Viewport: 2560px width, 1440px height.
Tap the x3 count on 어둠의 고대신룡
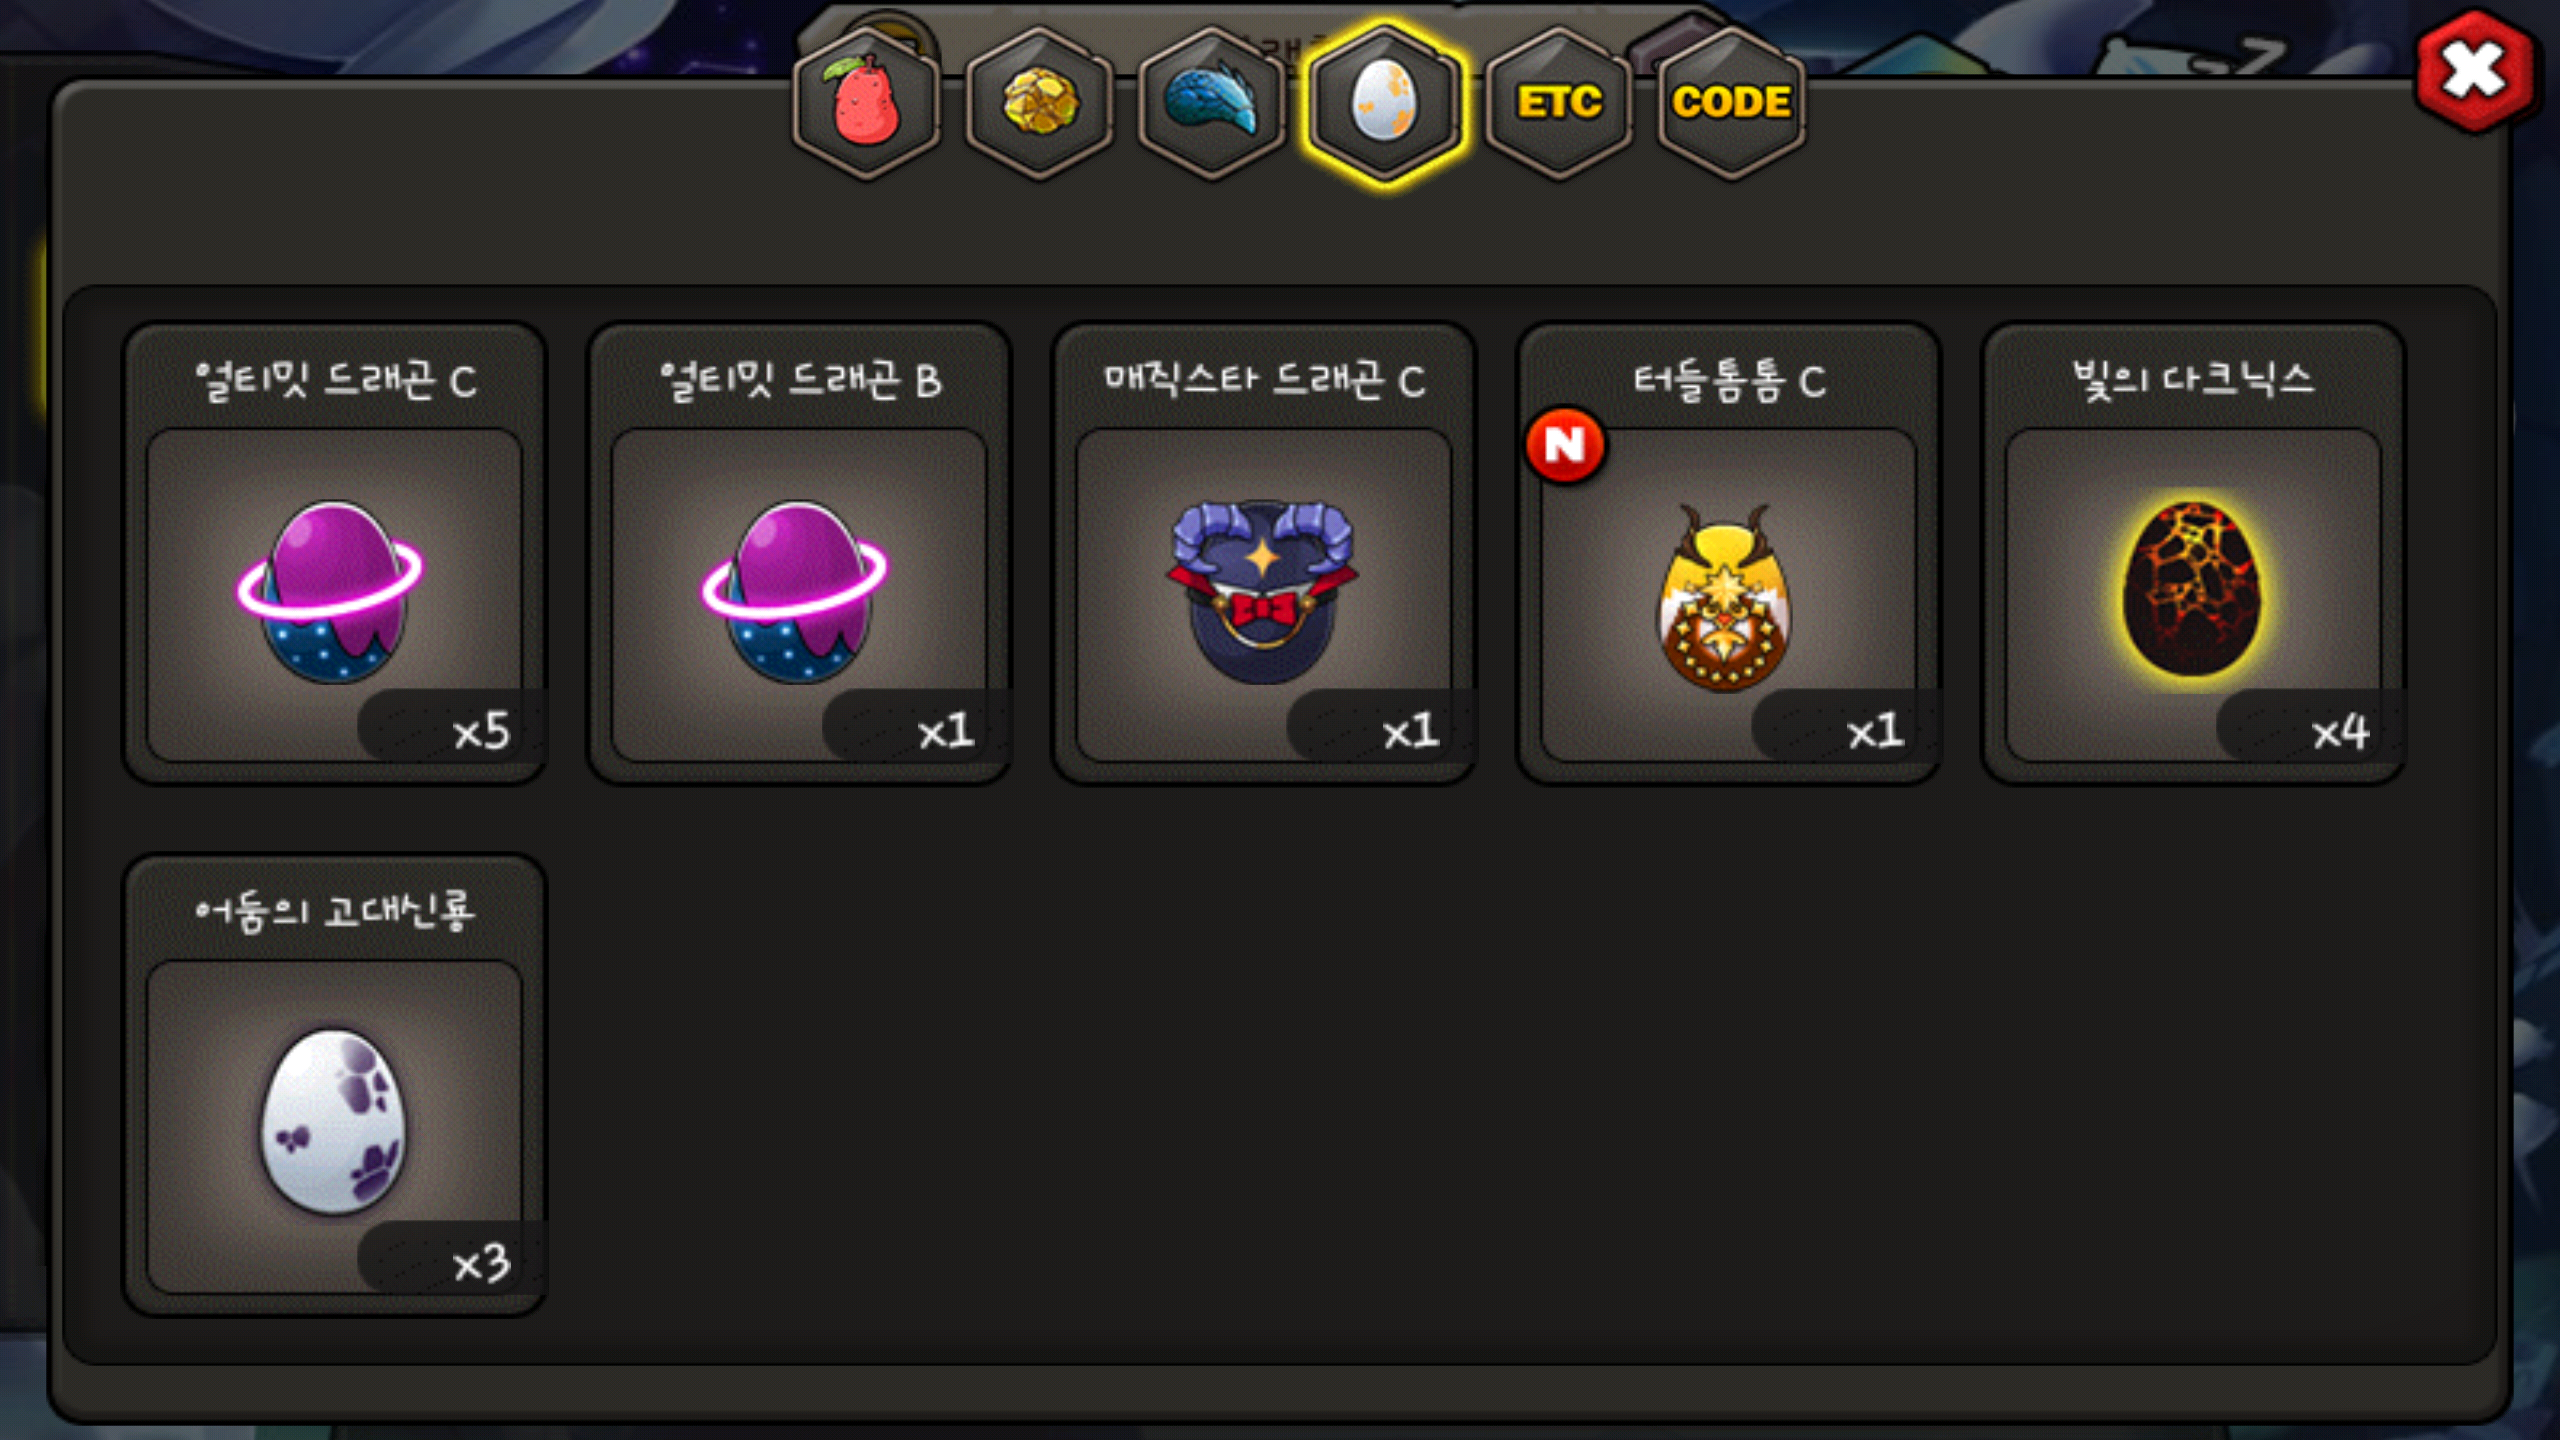tap(482, 1264)
